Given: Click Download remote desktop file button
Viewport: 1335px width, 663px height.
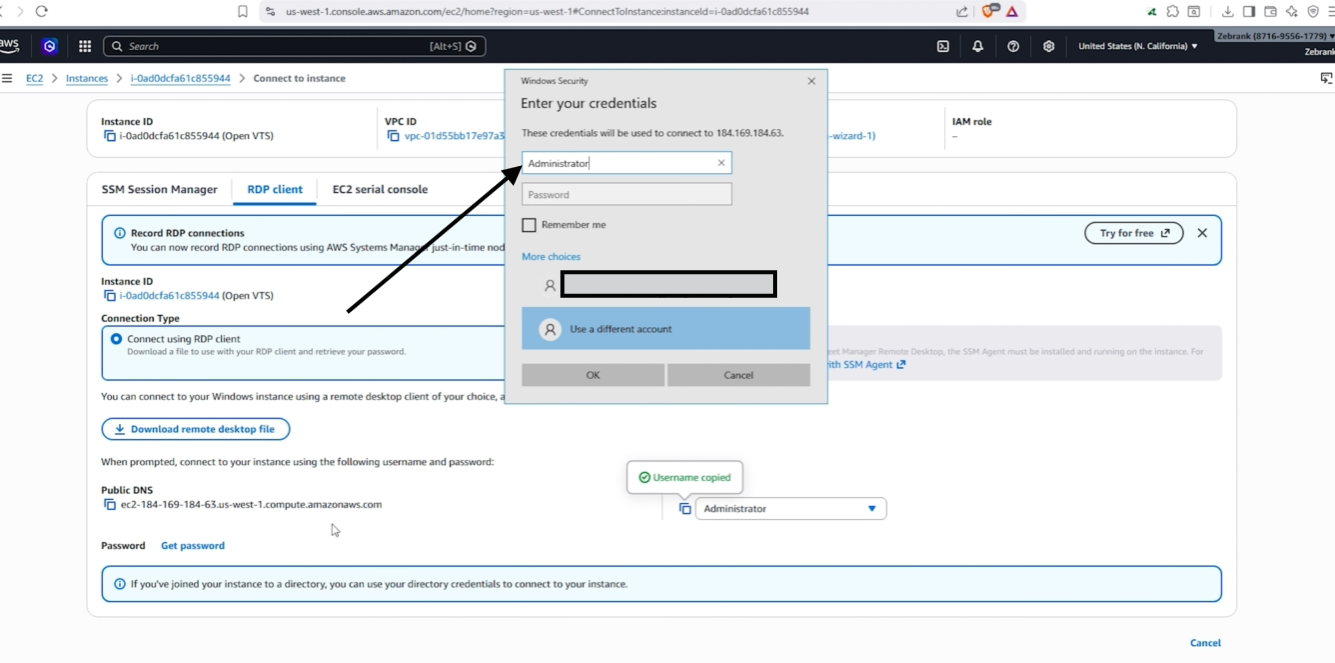Looking at the screenshot, I should [x=196, y=429].
